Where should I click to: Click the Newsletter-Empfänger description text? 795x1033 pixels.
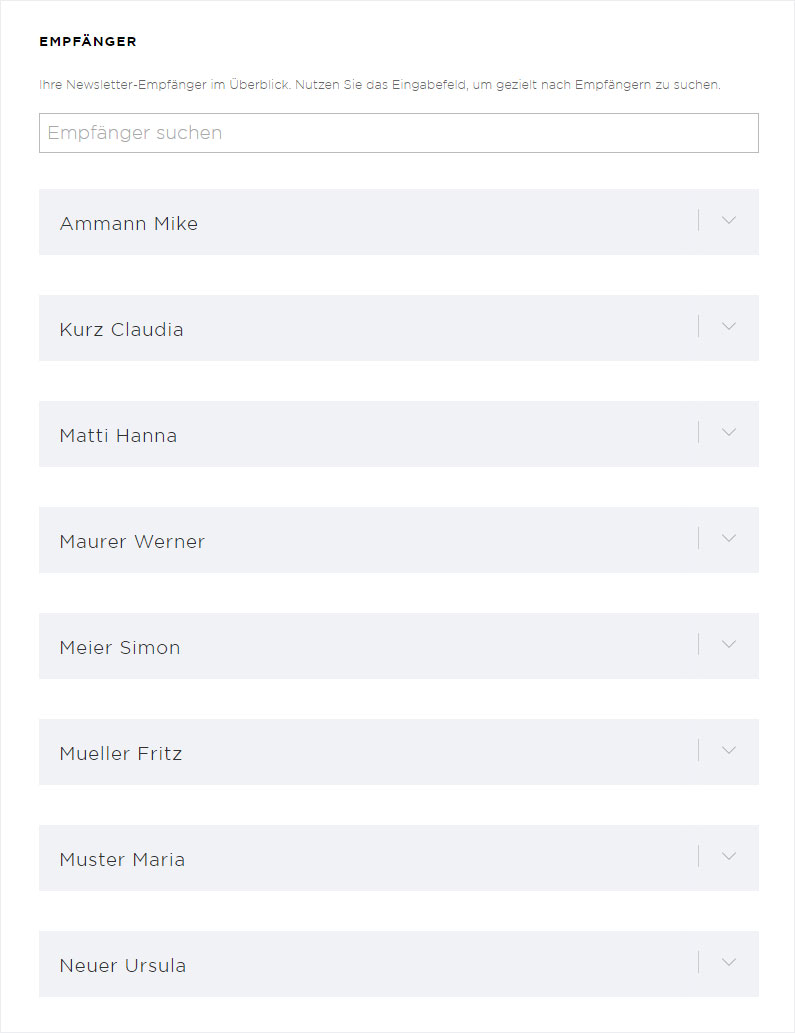[380, 85]
